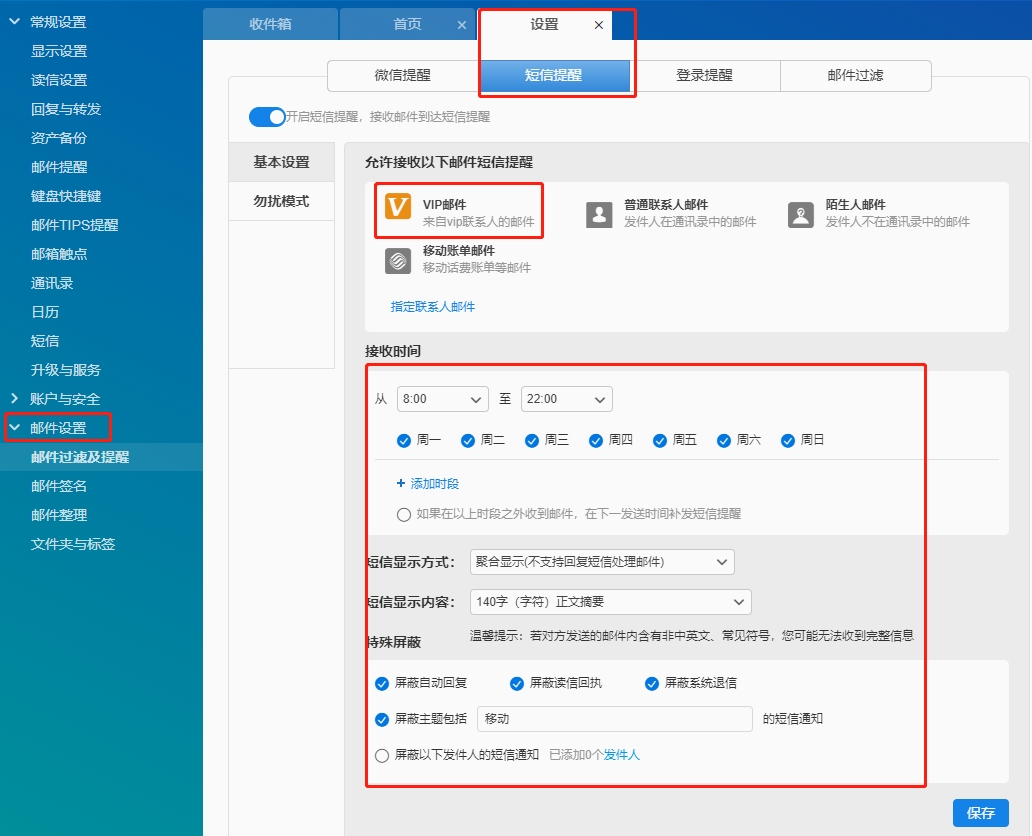
Task: Collapse the 常规设置 section
Action: pyautogui.click(x=14, y=22)
